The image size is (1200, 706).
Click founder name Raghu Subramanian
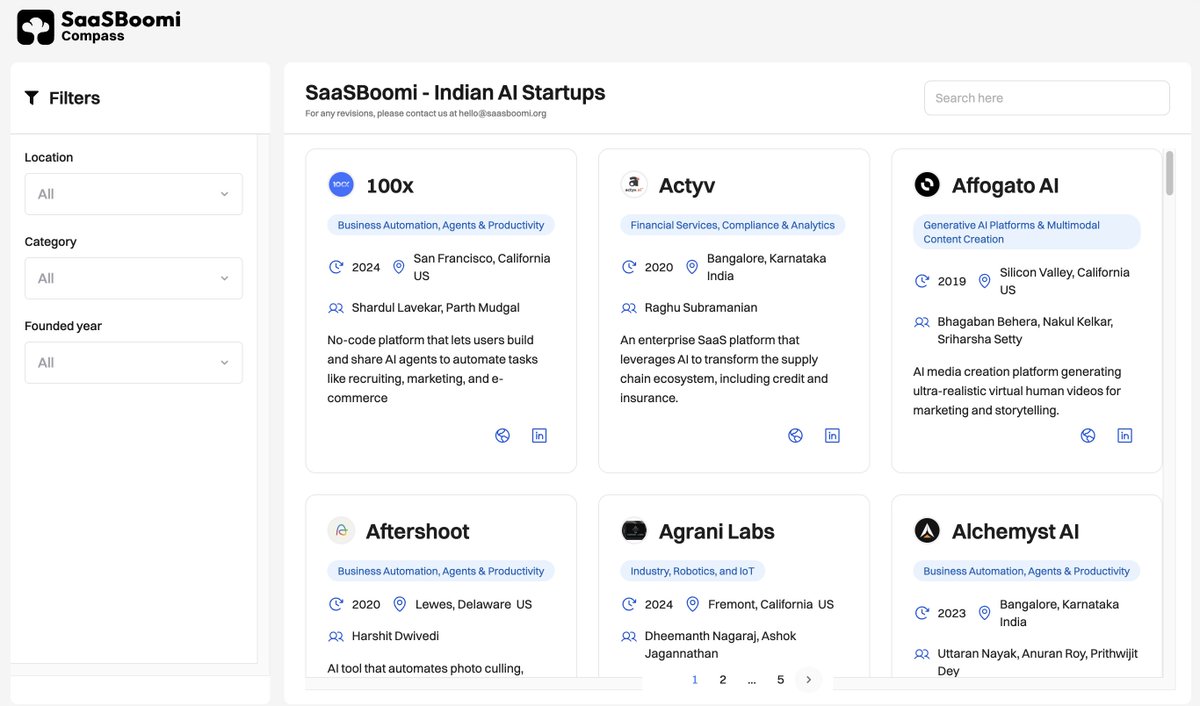click(x=701, y=308)
